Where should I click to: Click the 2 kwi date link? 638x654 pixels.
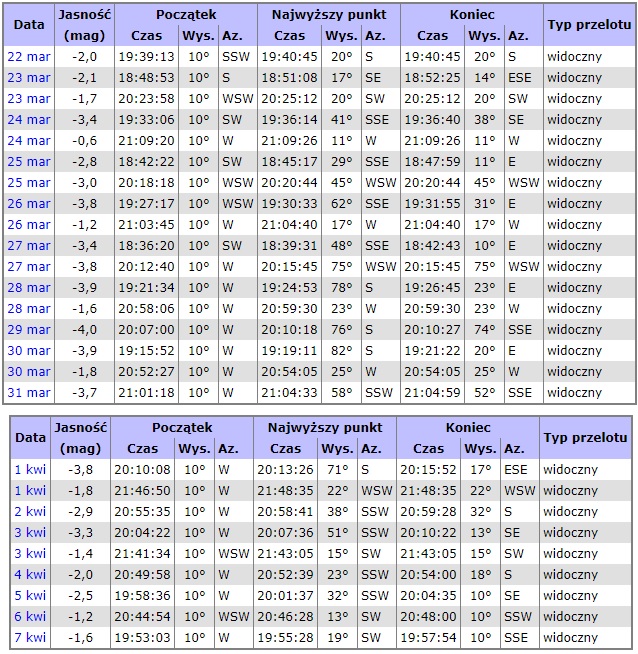pos(30,511)
